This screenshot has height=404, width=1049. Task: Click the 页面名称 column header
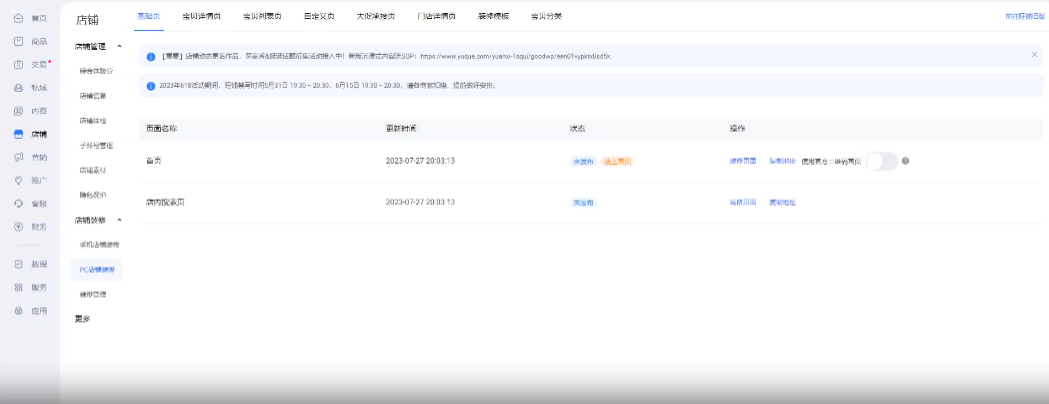[x=161, y=128]
